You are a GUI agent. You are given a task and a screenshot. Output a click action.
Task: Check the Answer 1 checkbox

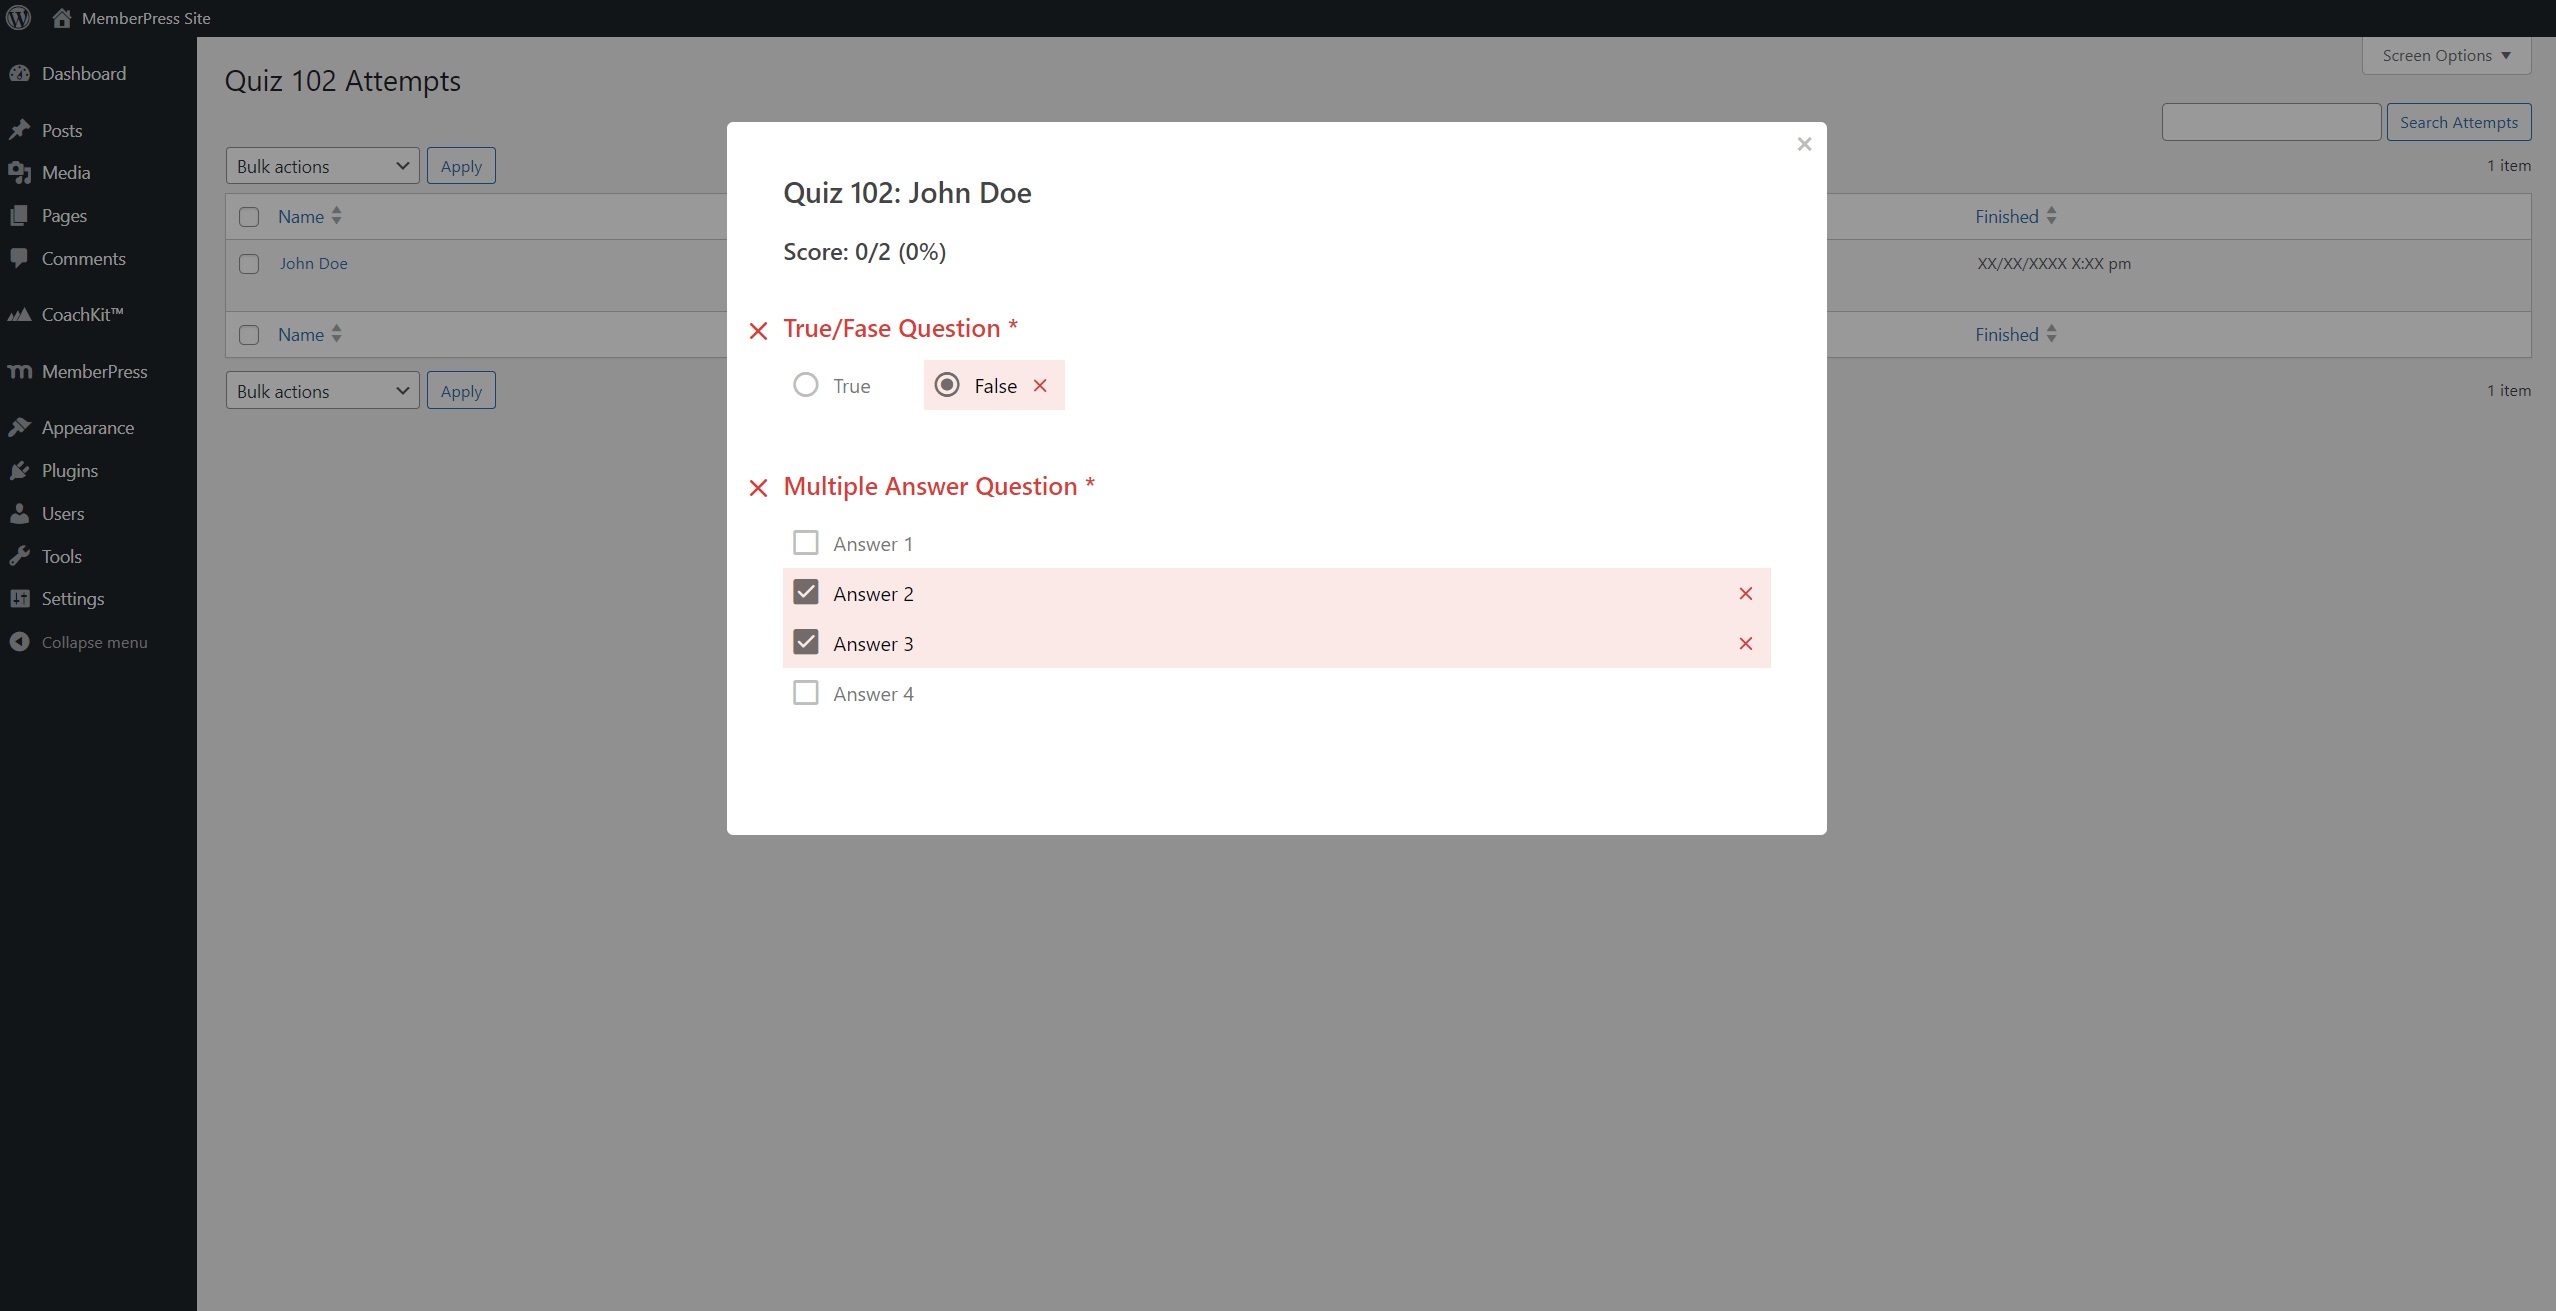[x=806, y=542]
